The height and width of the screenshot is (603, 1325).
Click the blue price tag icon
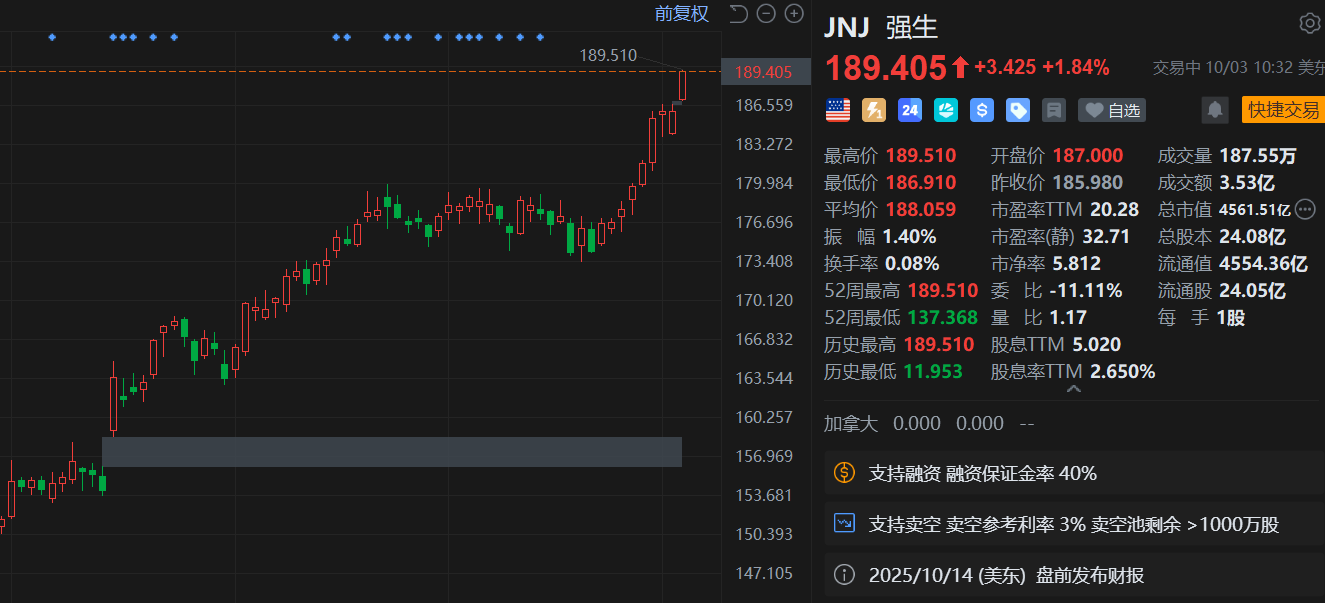coord(1018,110)
